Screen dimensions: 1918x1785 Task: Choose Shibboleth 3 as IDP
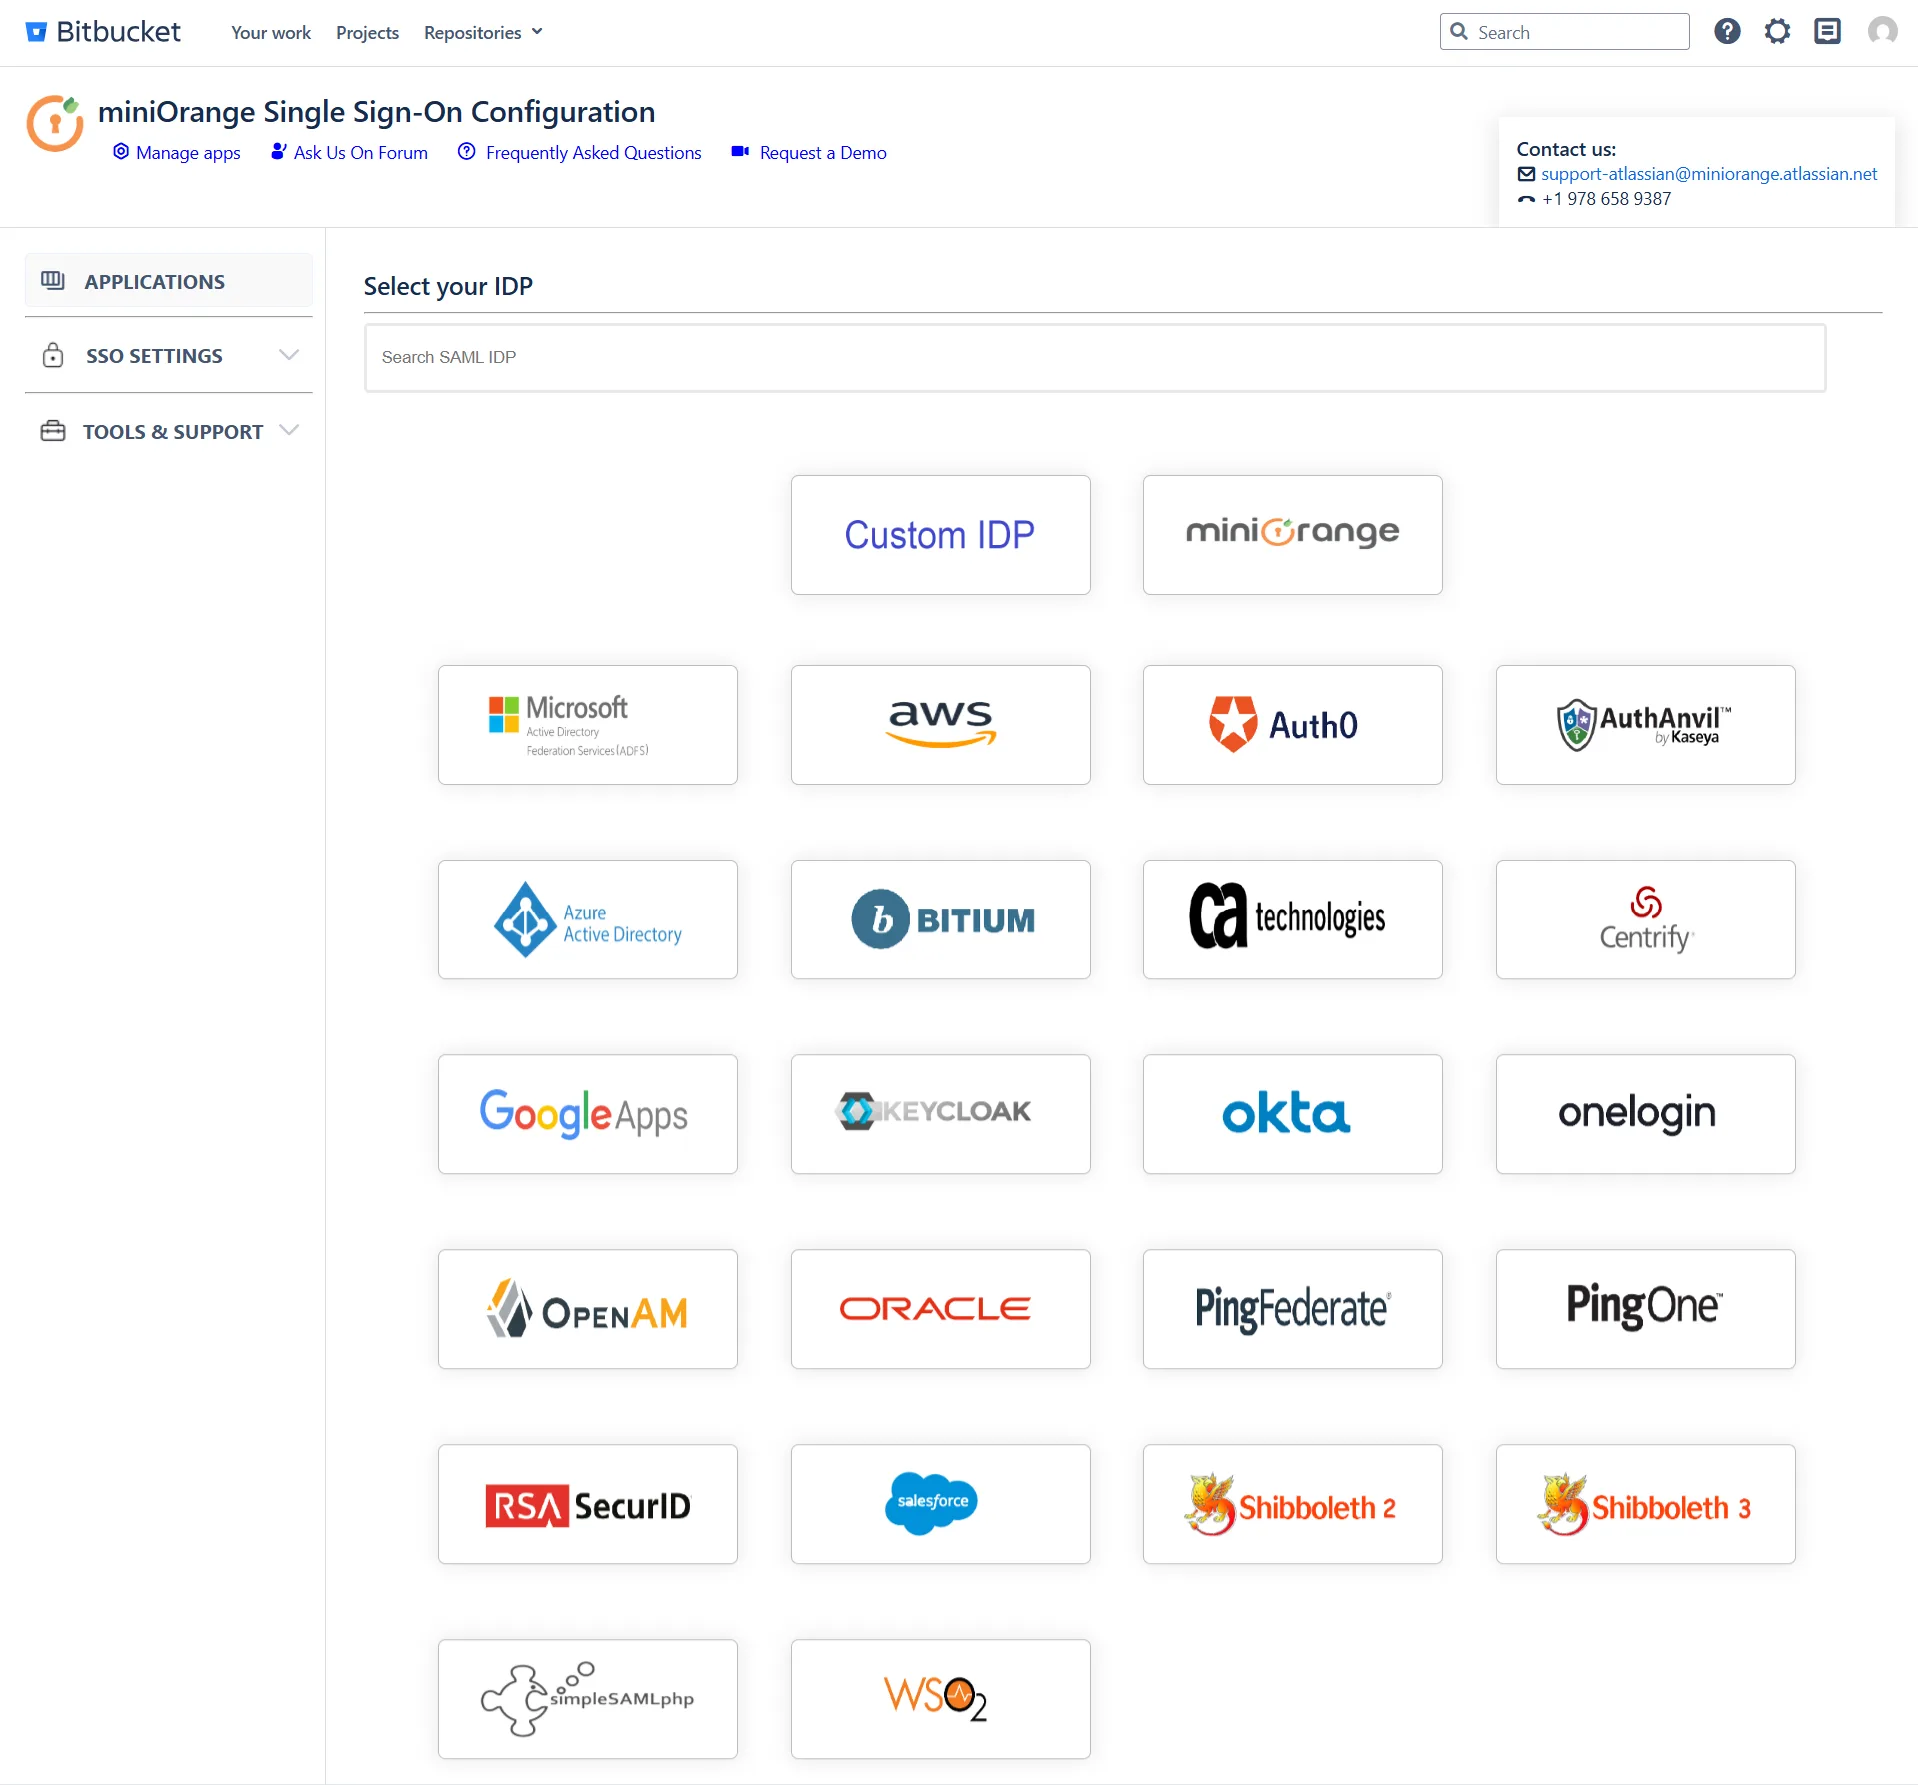coord(1643,1503)
